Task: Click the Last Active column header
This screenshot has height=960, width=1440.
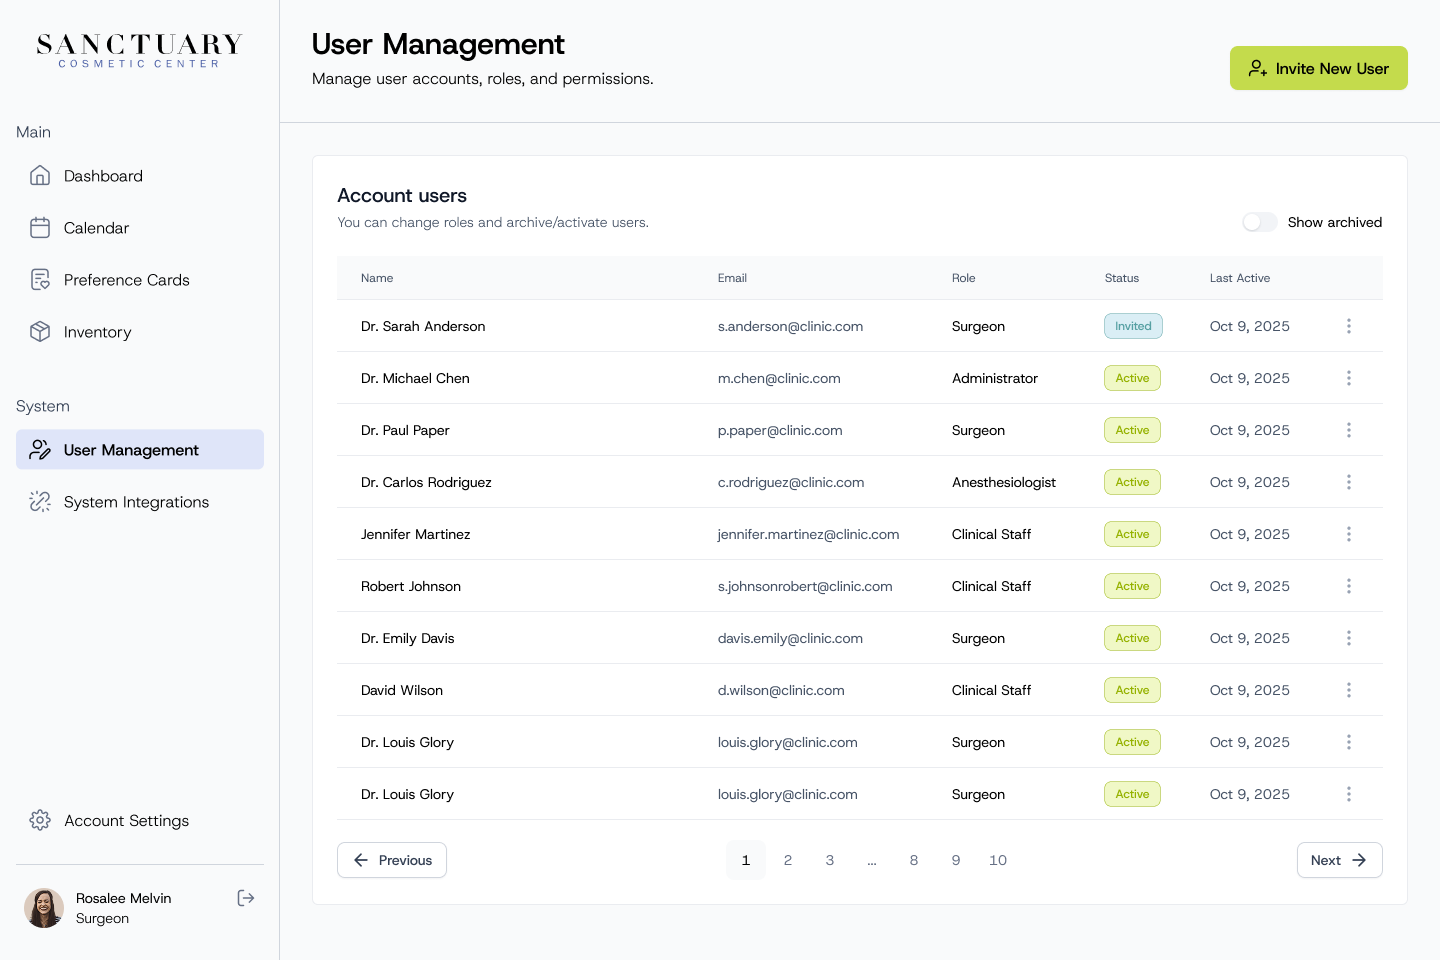Action: point(1240,278)
